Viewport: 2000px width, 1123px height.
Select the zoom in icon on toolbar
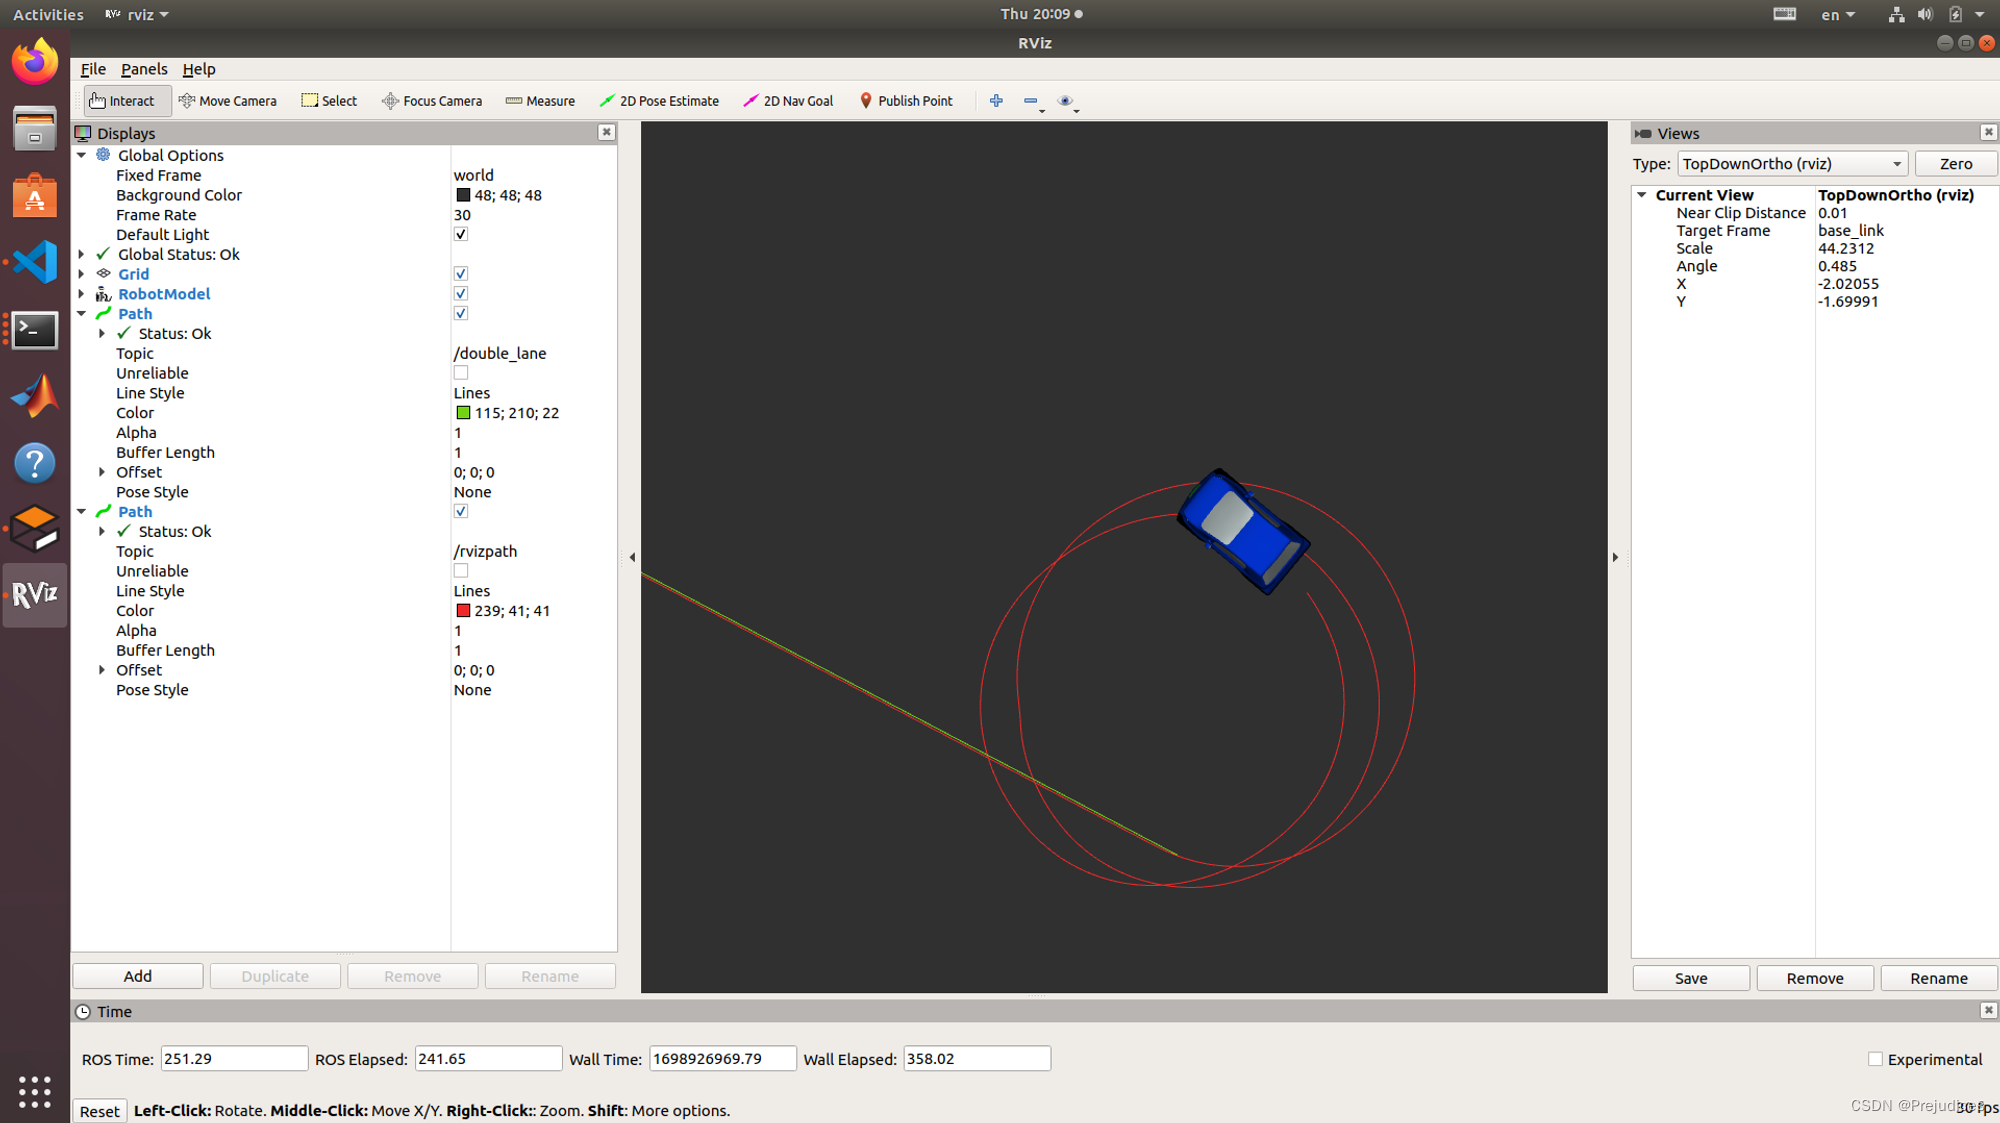[997, 99]
